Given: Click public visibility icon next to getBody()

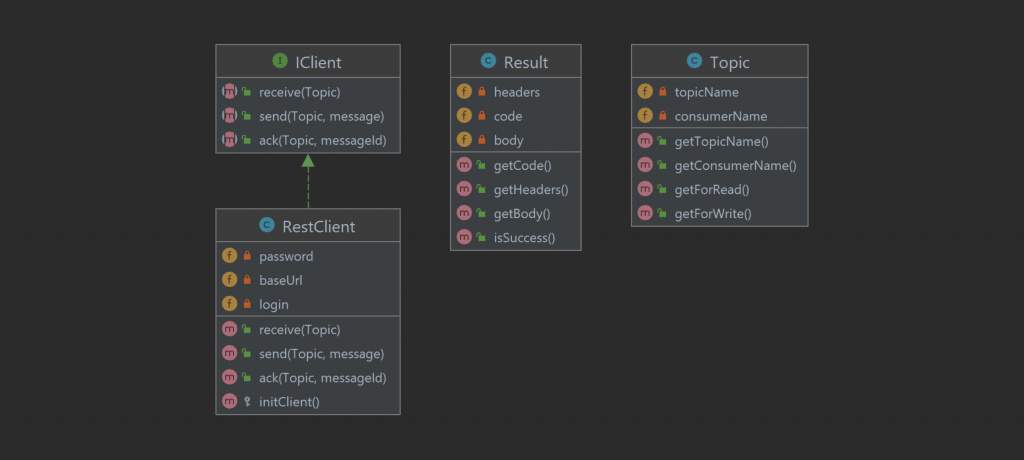Looking at the screenshot, I should pyautogui.click(x=481, y=214).
